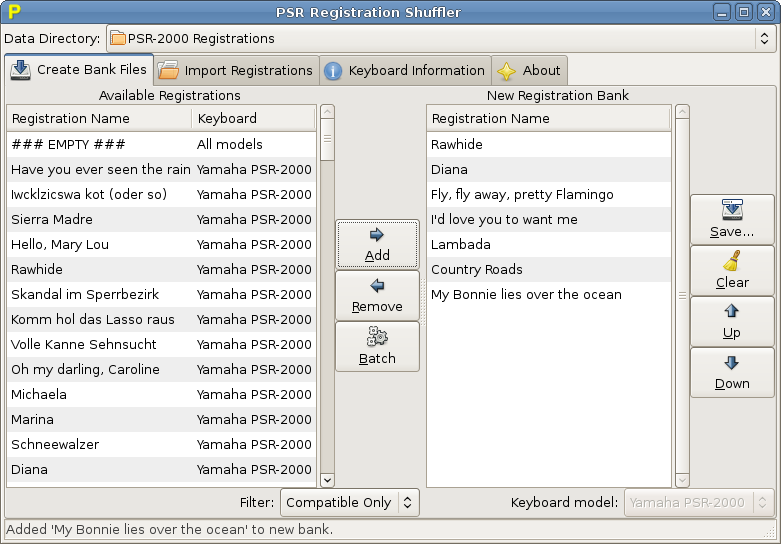The width and height of the screenshot is (781, 544).
Task: Go to the About tab
Action: 529,71
